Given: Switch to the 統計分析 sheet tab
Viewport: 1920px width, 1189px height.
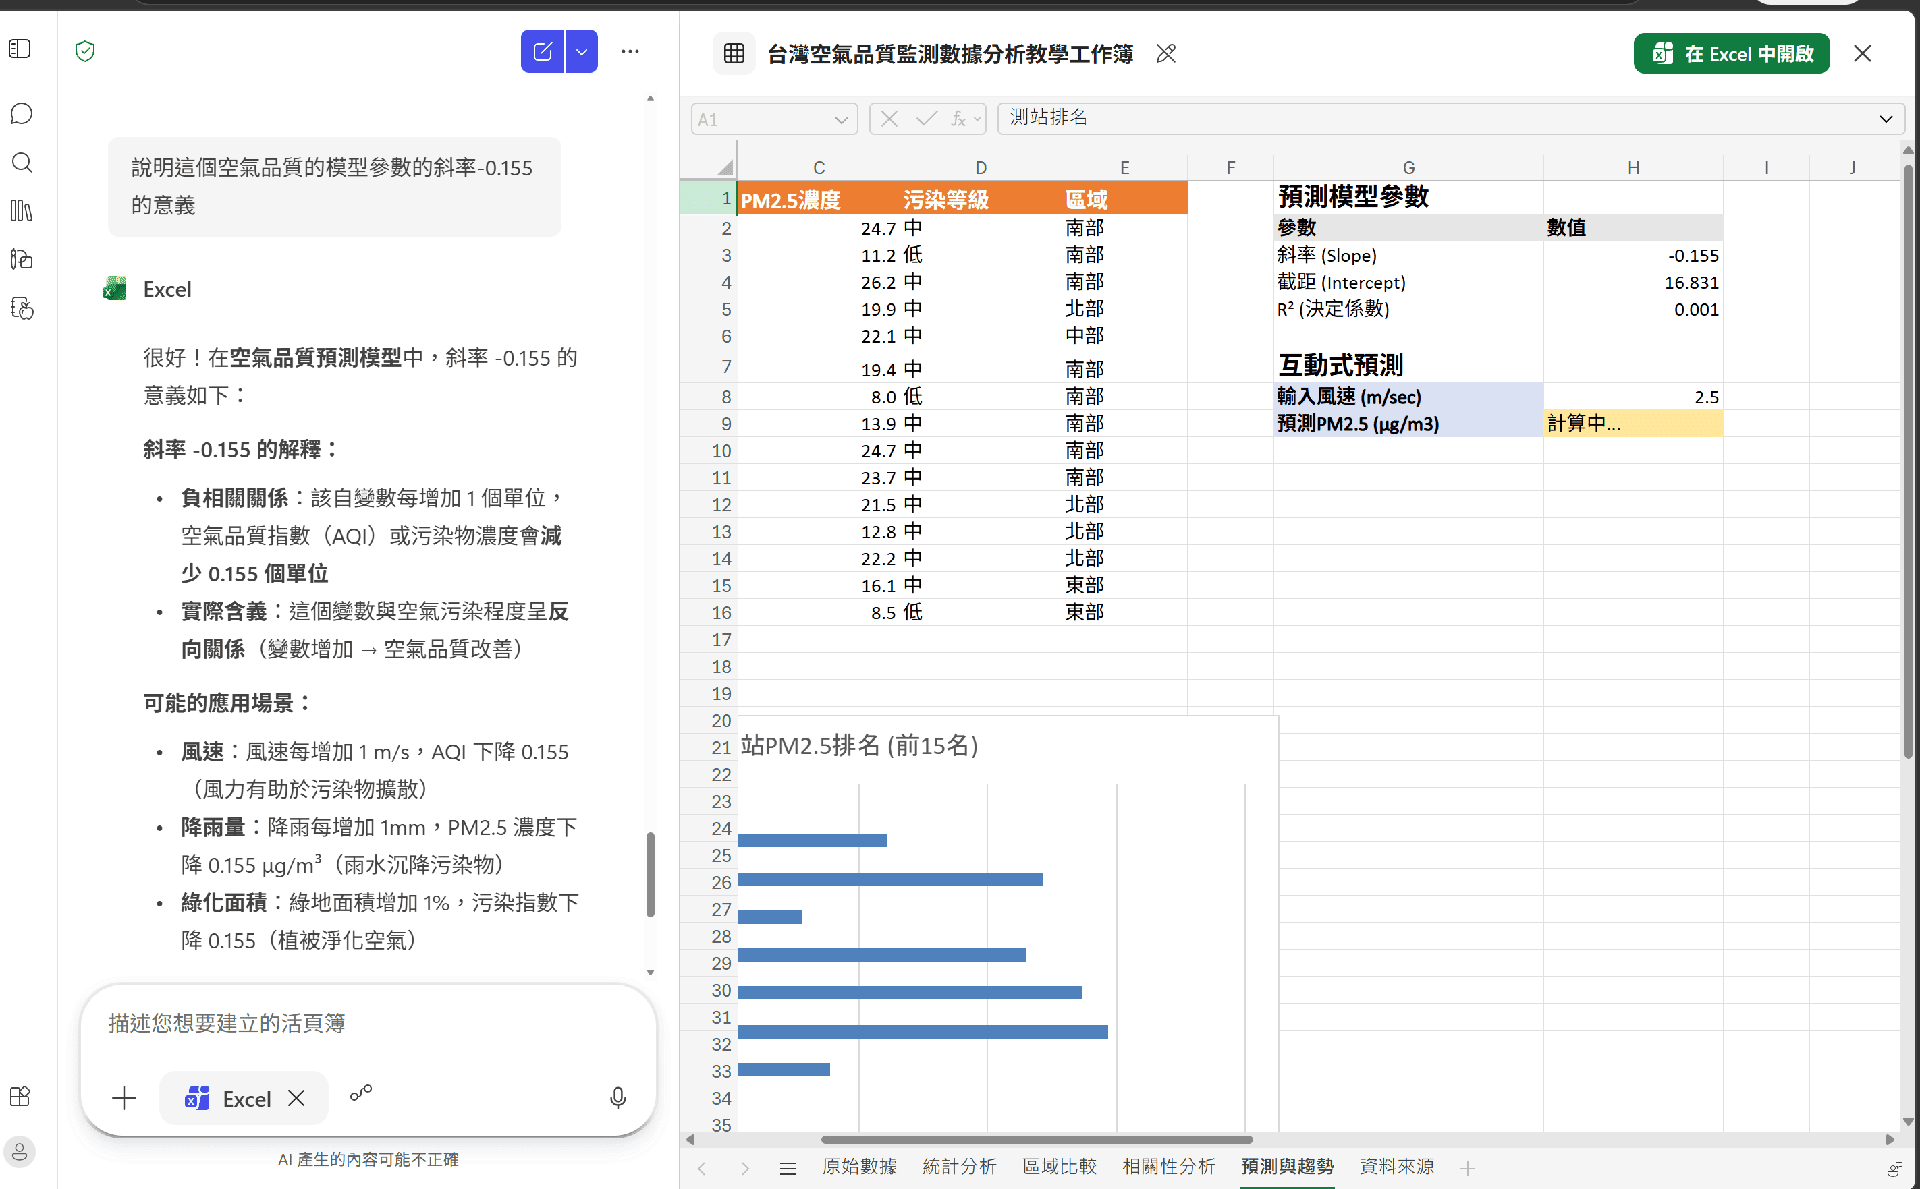Looking at the screenshot, I should [x=959, y=1167].
